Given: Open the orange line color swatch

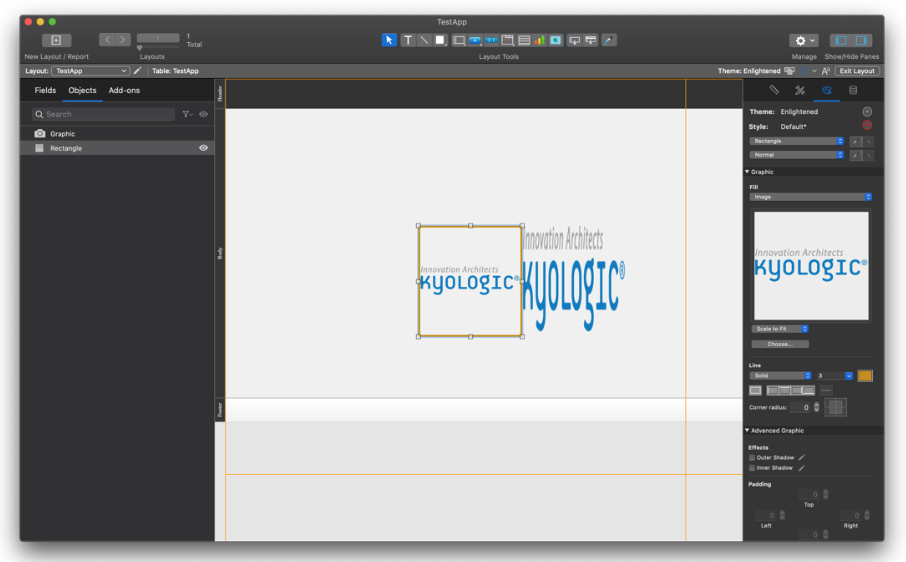Looking at the screenshot, I should click(x=865, y=375).
